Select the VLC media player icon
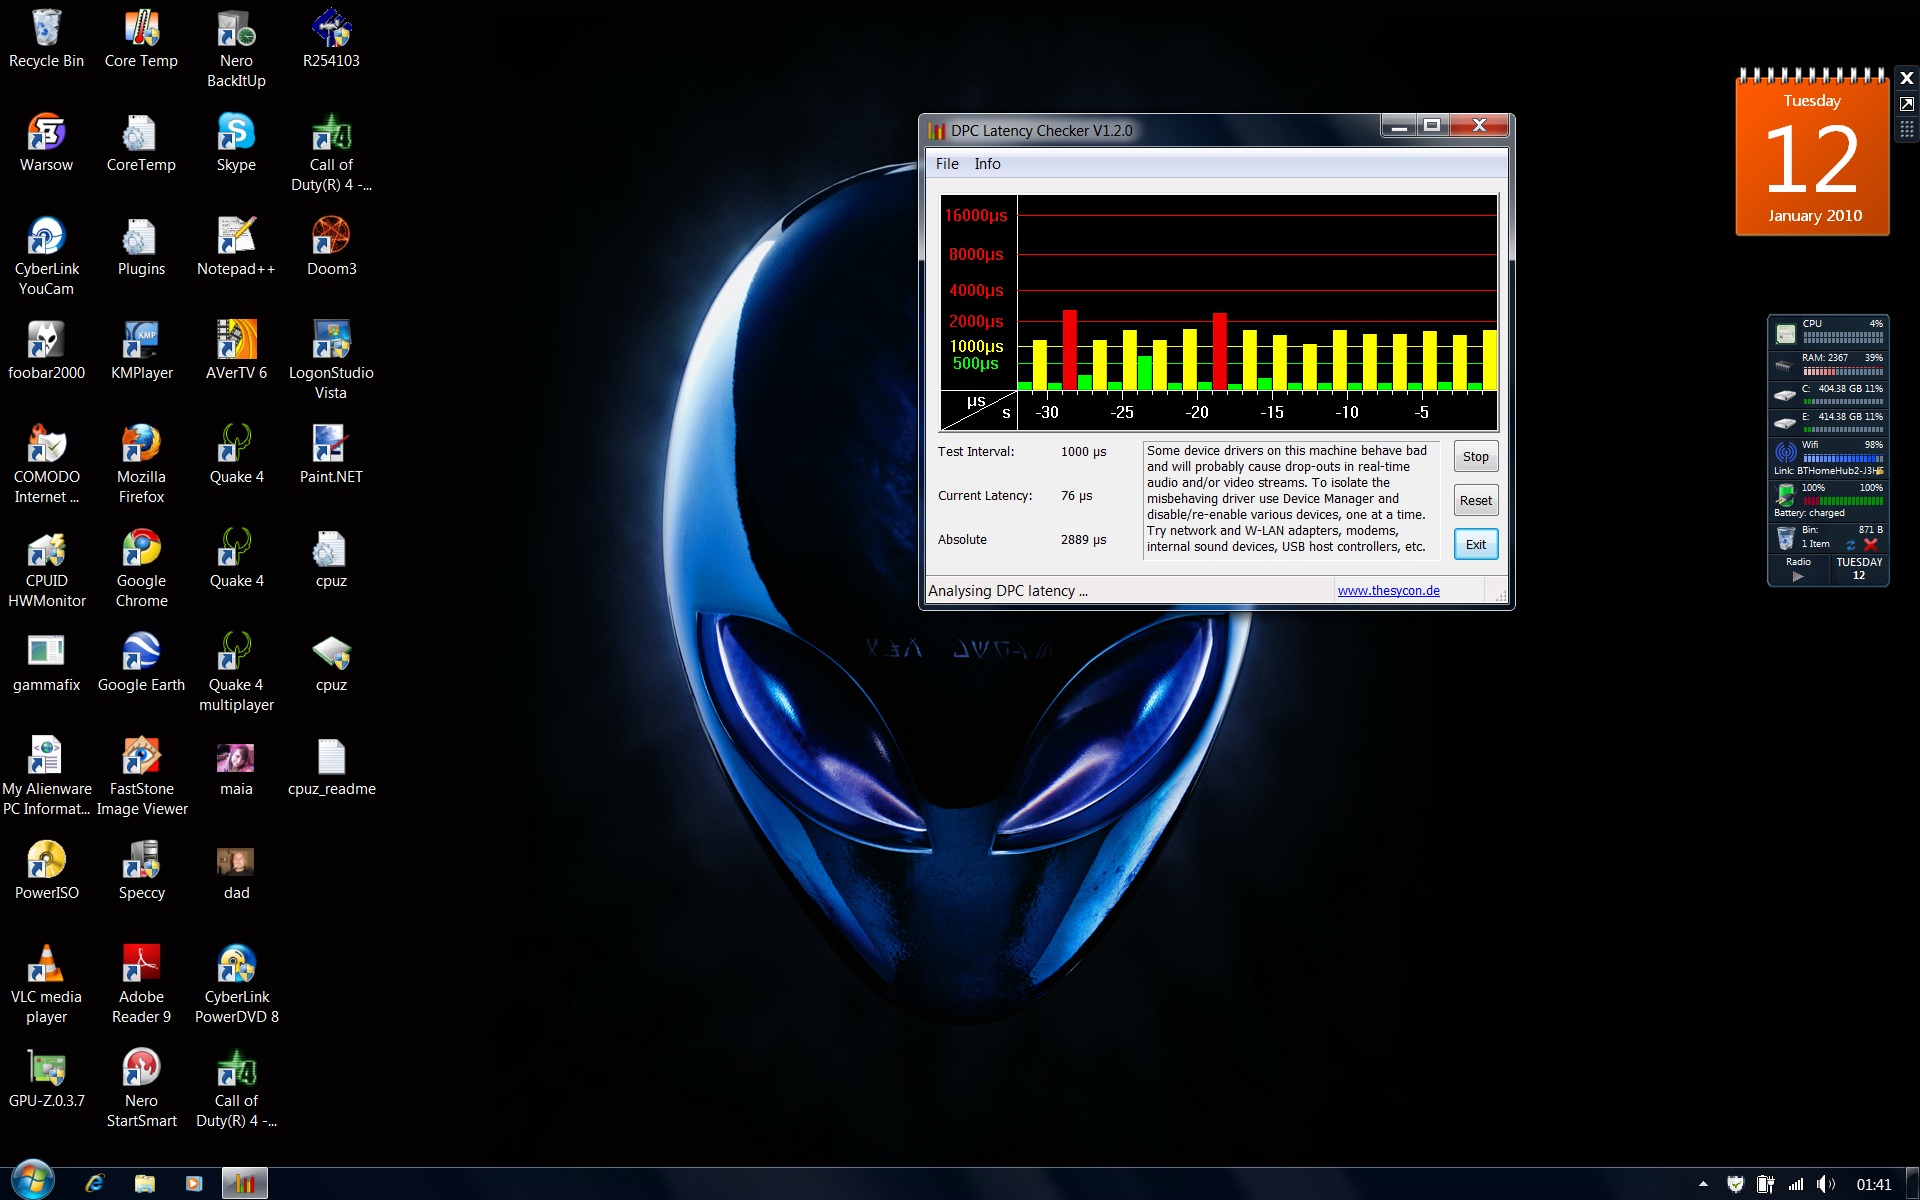Screen dimensions: 1920x1200 pyautogui.click(x=46, y=986)
